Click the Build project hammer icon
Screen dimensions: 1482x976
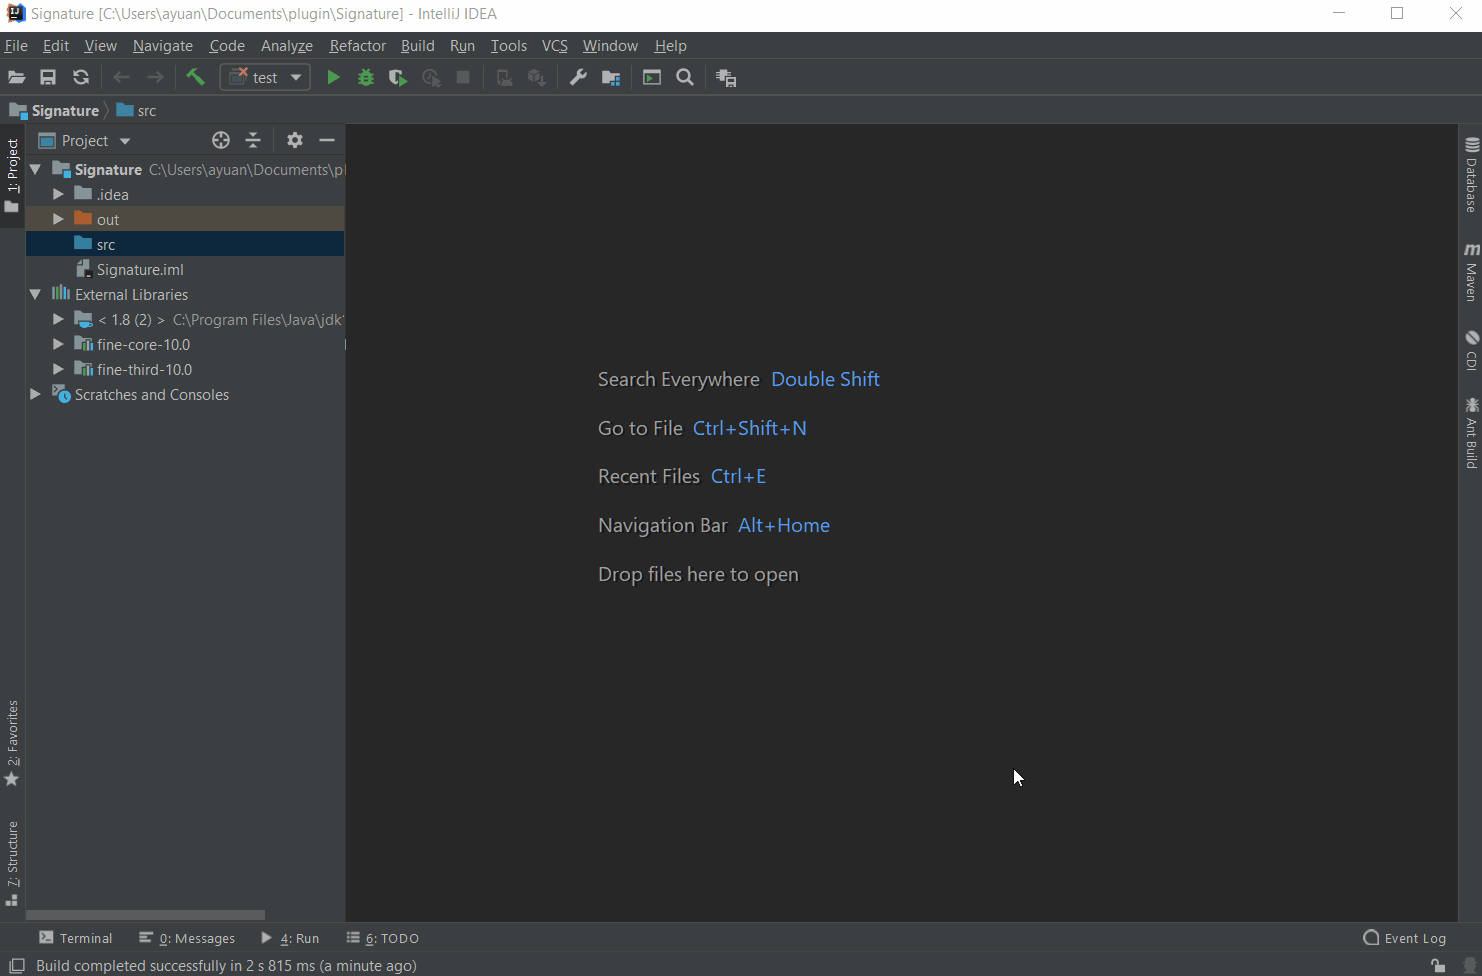click(x=195, y=78)
